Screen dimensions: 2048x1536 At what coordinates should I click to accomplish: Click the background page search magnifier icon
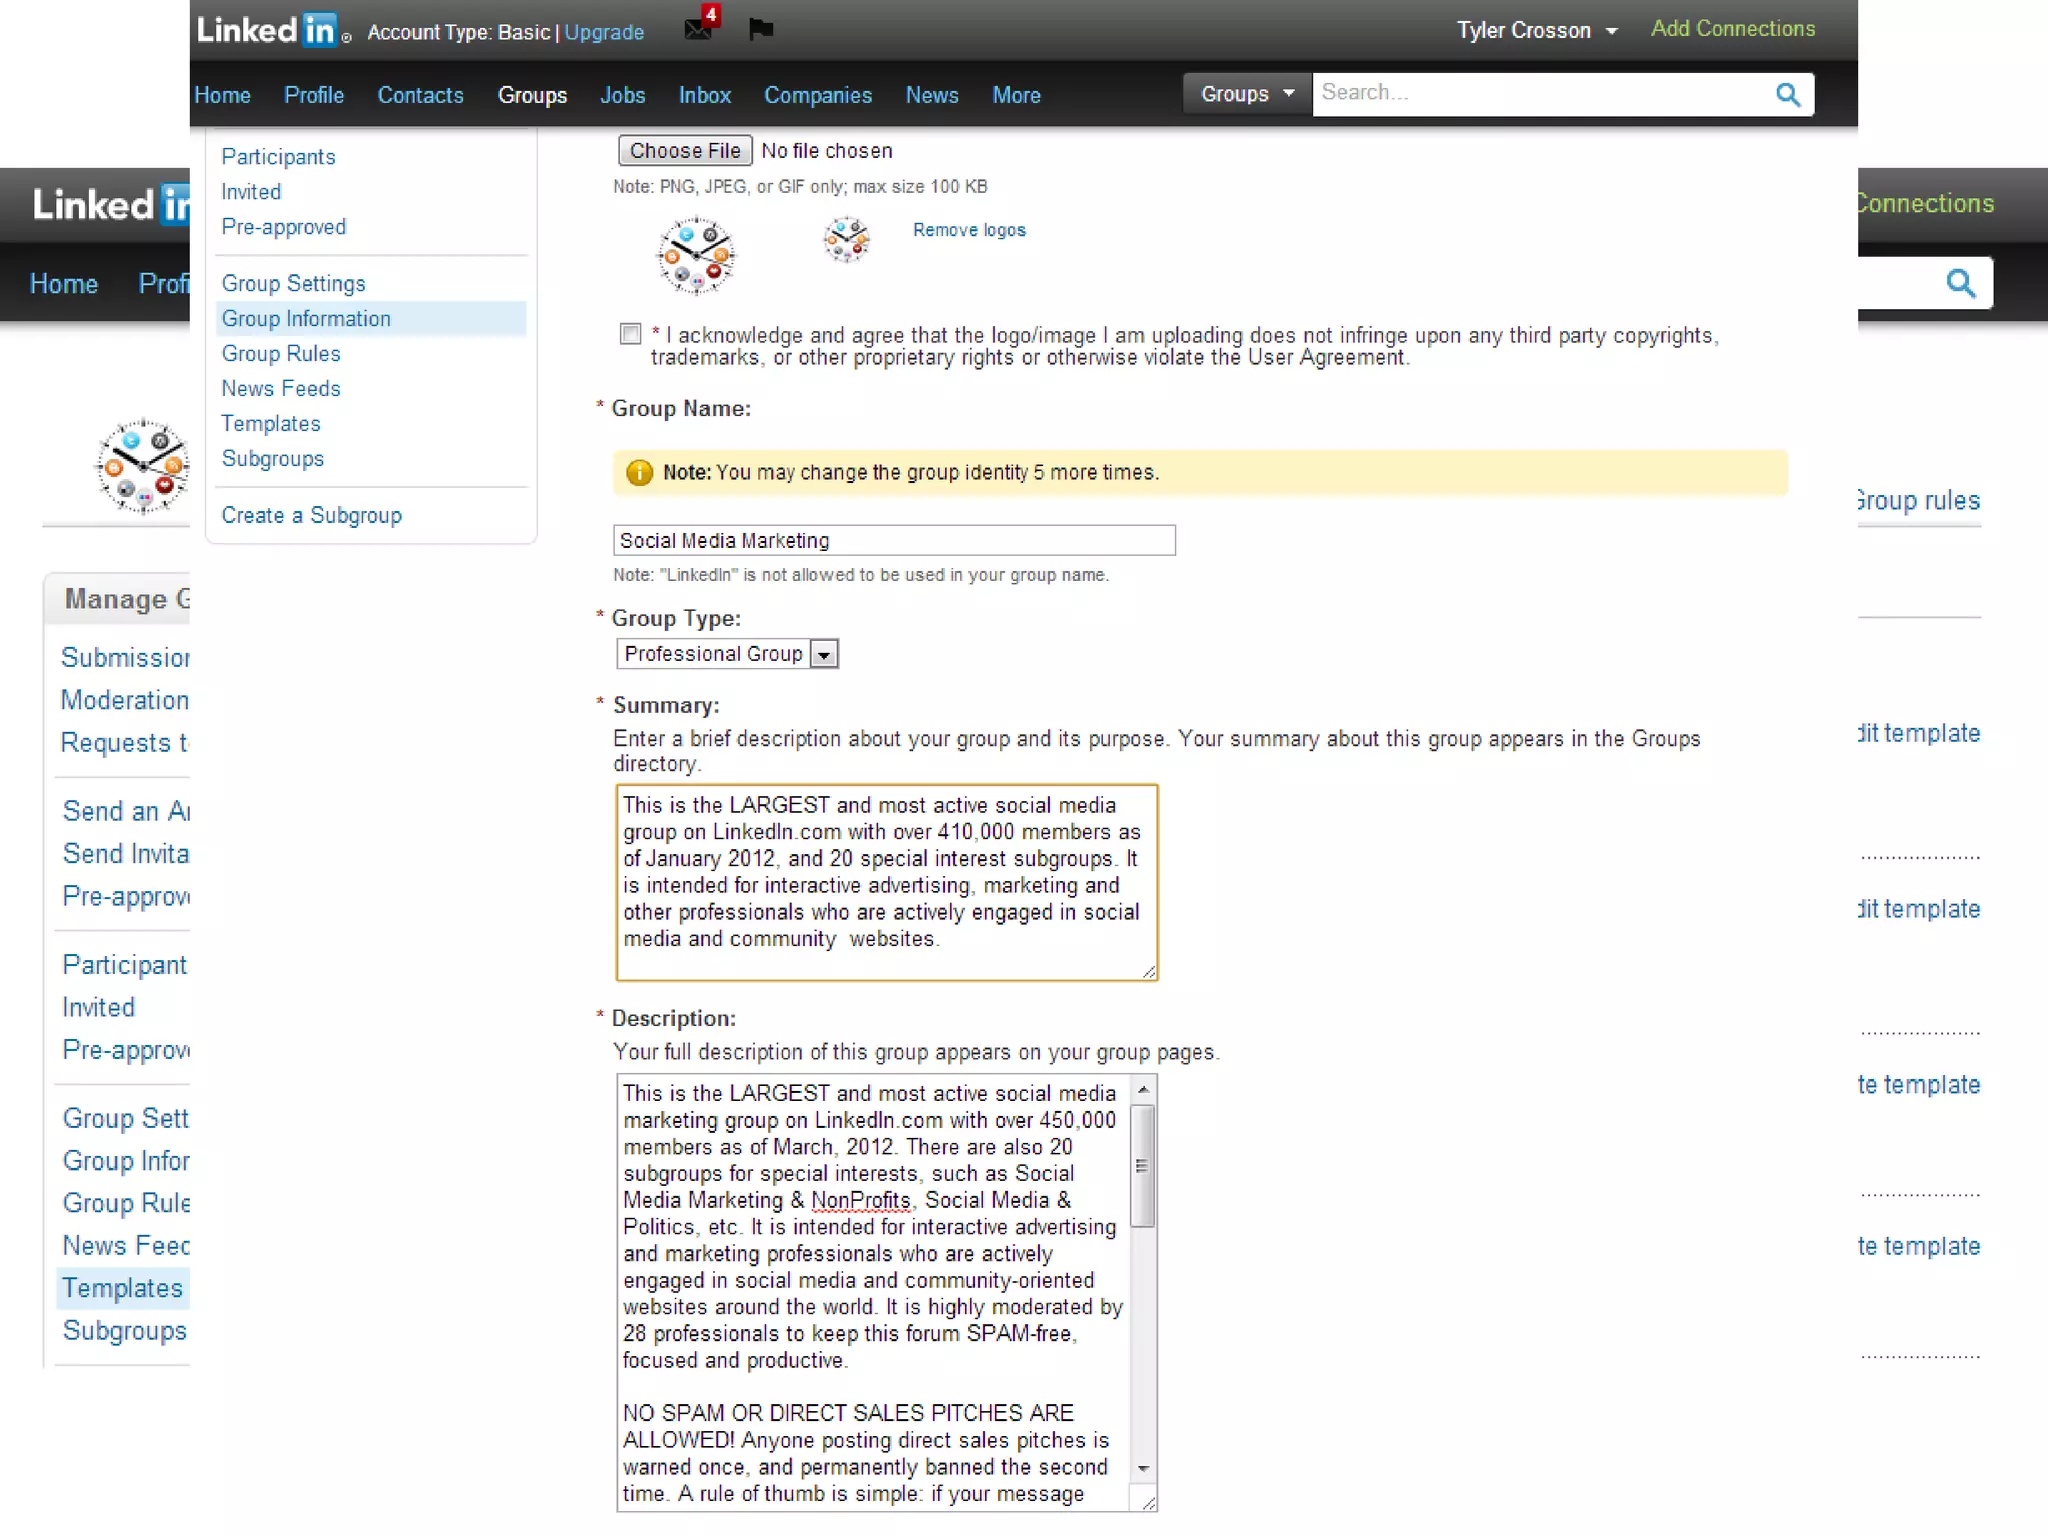click(1960, 284)
